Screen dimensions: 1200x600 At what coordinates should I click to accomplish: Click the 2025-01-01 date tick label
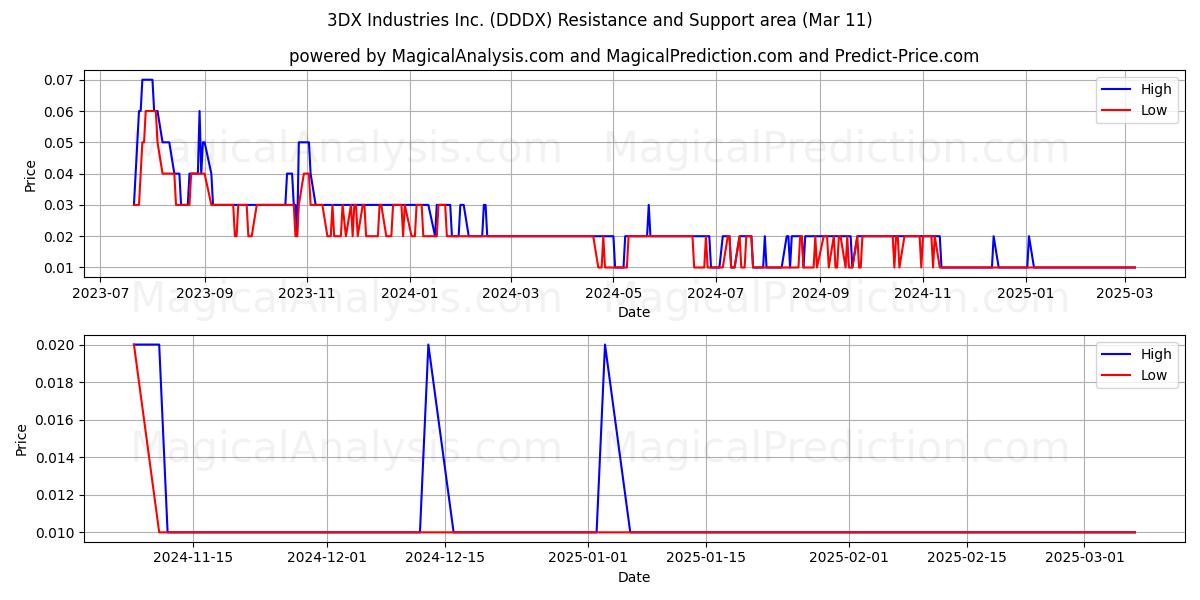pos(588,558)
